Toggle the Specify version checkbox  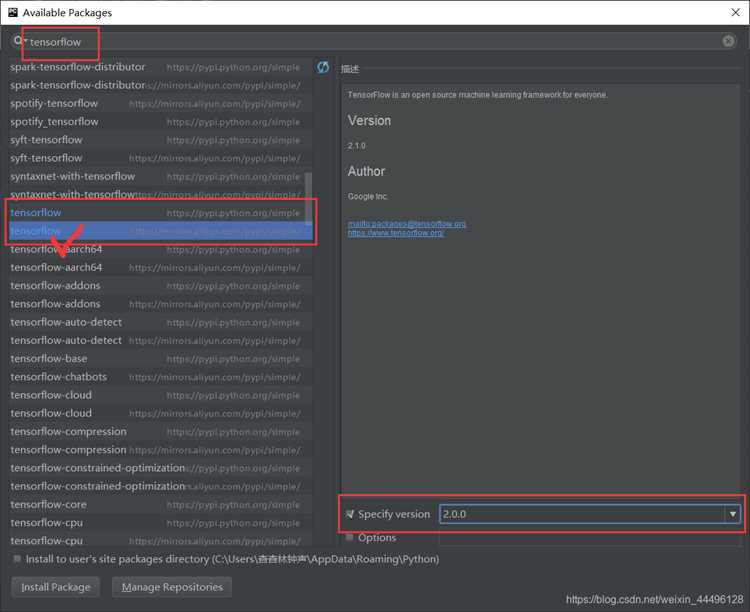(350, 514)
